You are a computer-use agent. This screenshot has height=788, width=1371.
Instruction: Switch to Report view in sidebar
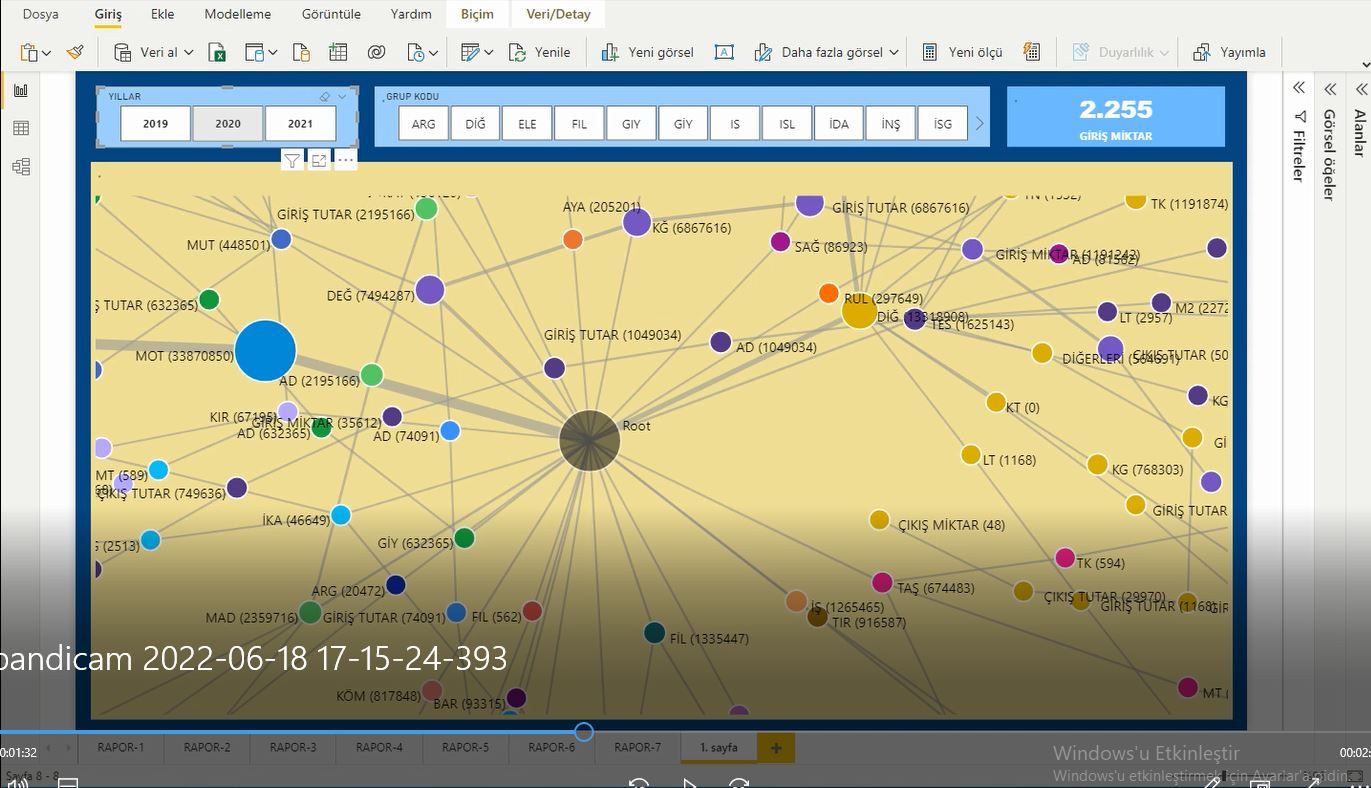(21, 90)
